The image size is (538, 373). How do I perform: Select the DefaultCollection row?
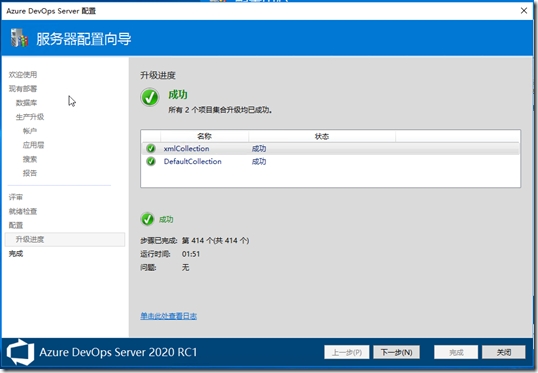pyautogui.click(x=330, y=161)
